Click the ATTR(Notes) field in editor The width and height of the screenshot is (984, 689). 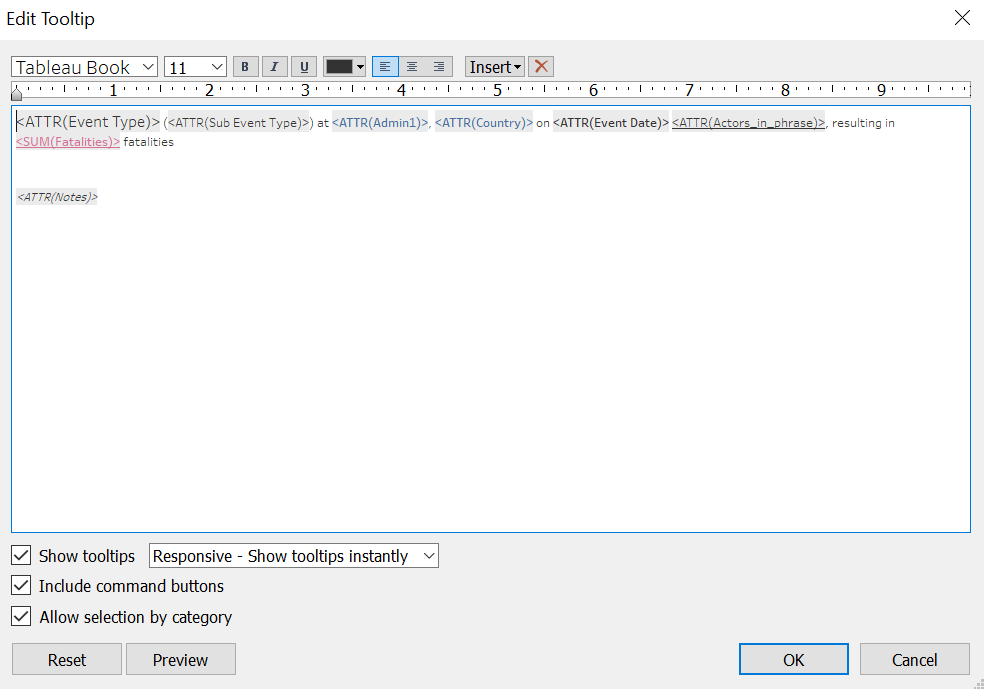coord(57,197)
